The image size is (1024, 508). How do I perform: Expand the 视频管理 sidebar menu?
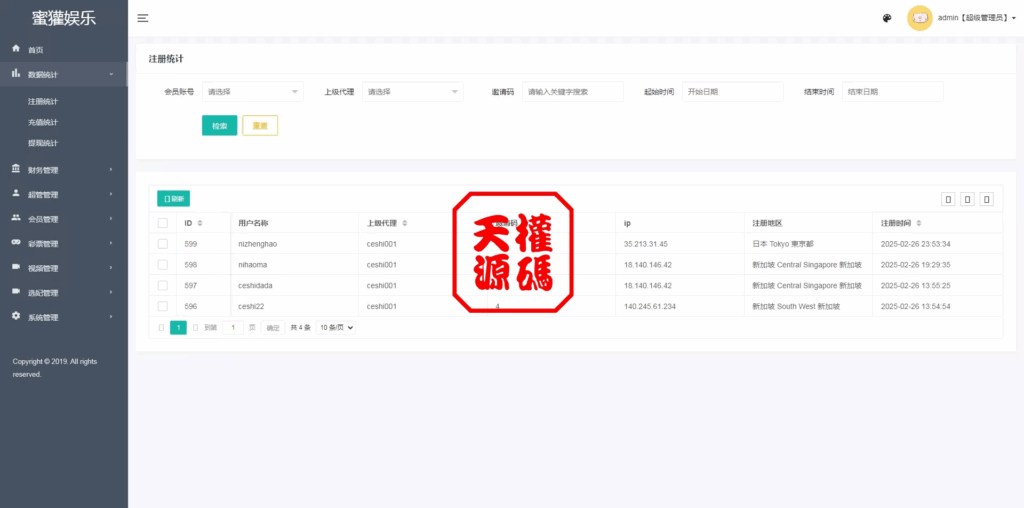click(x=64, y=268)
